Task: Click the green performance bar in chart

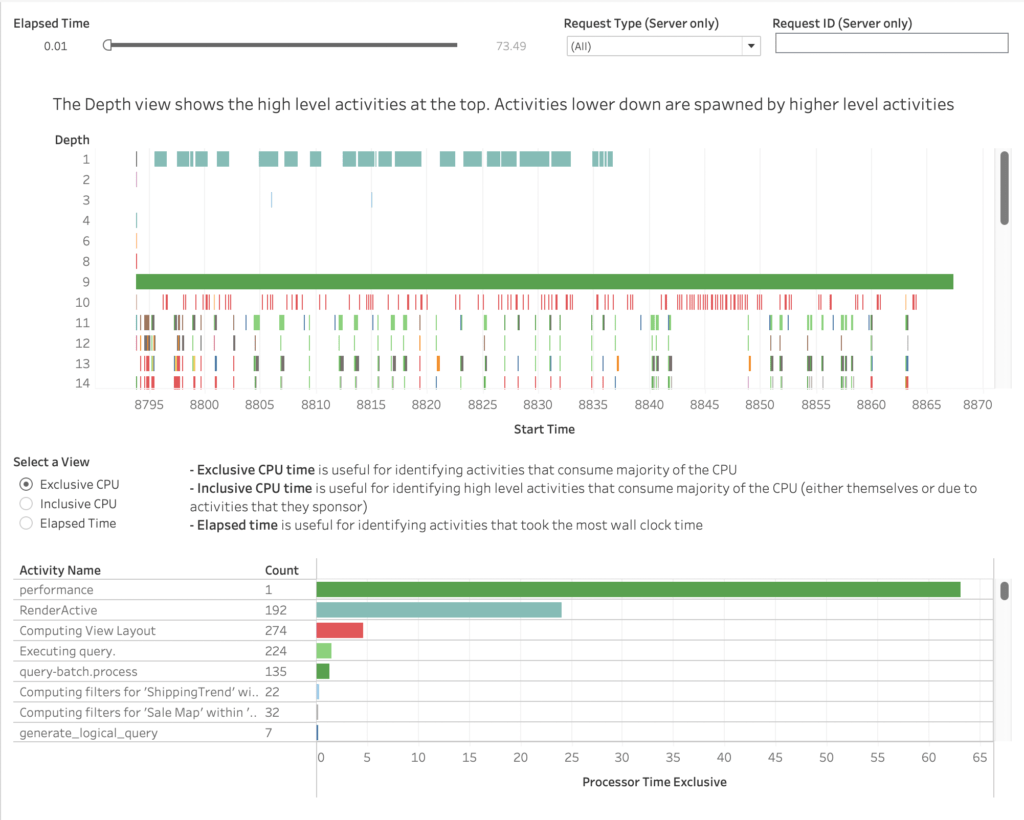Action: pyautogui.click(x=638, y=590)
